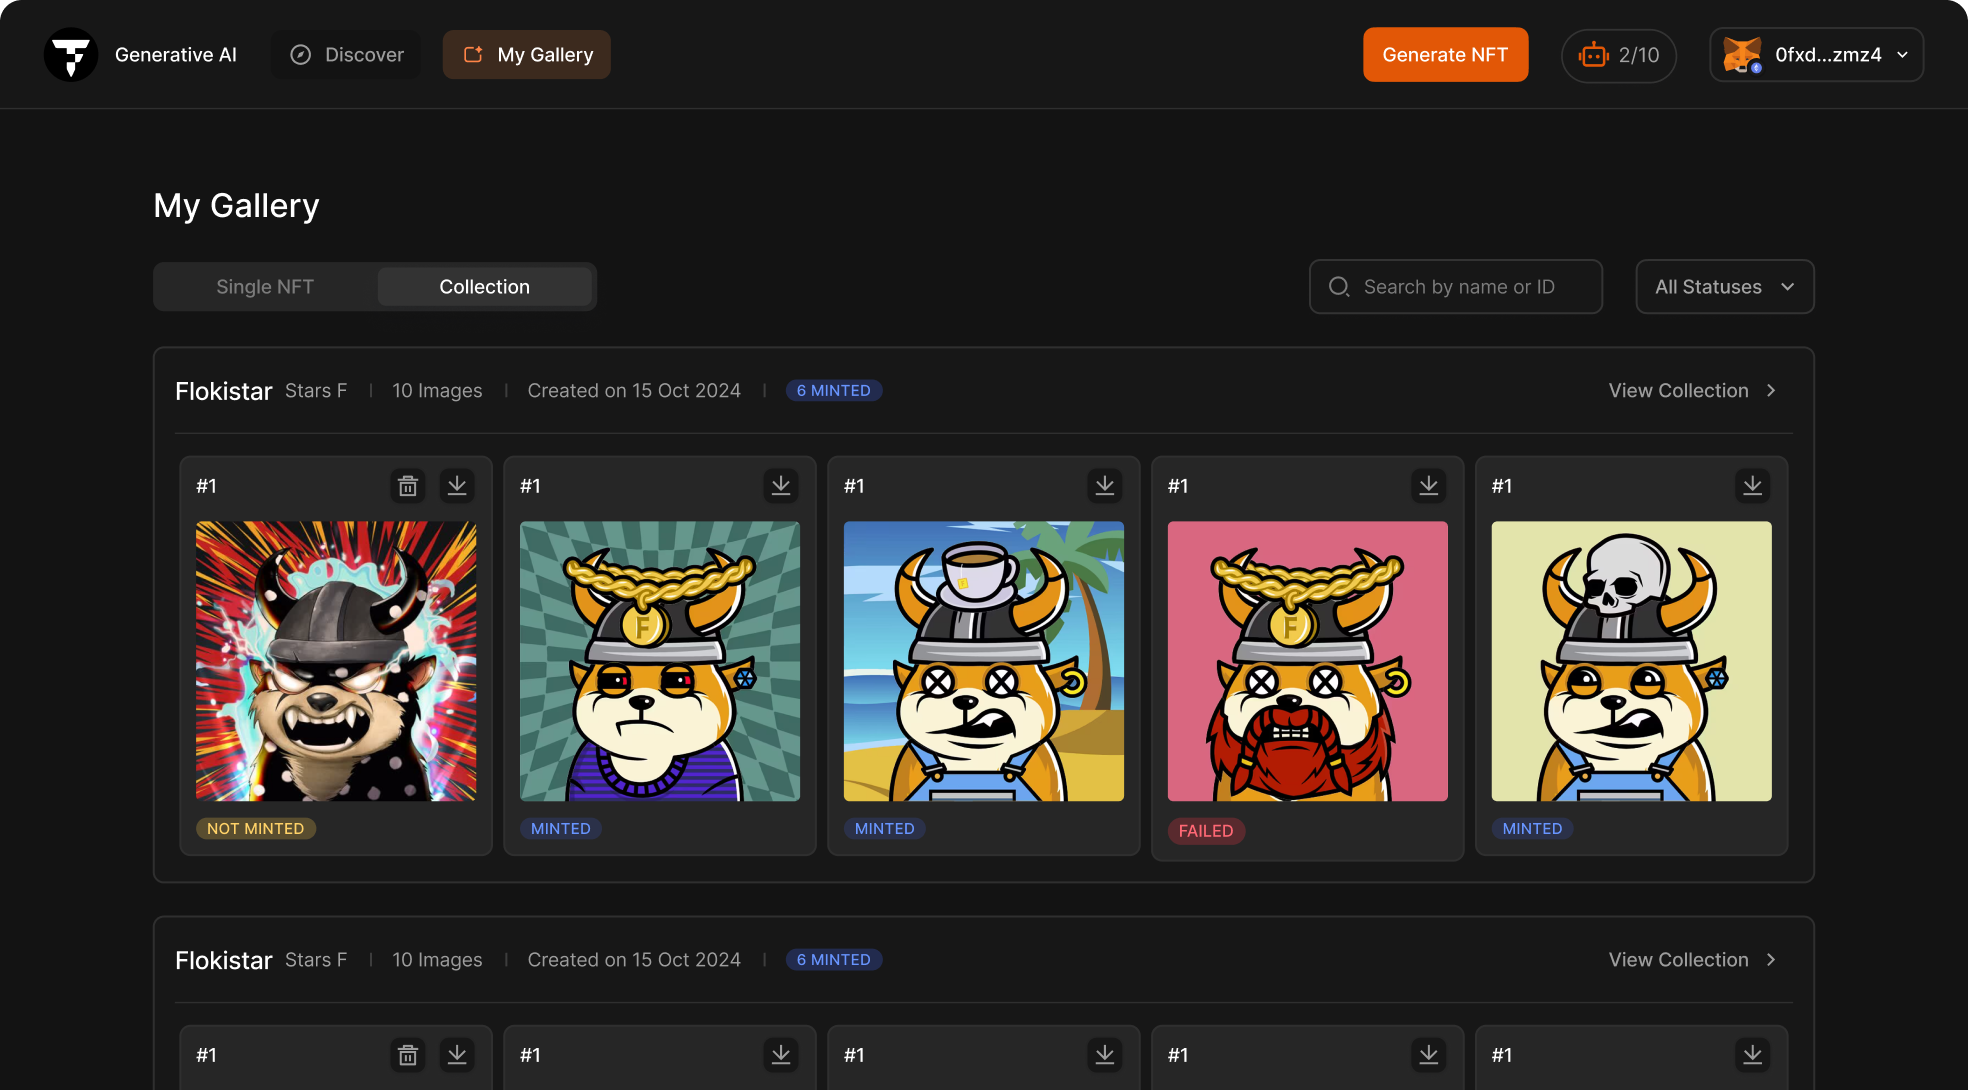Open the All Statuses filter dropdown
The height and width of the screenshot is (1090, 1968).
click(1725, 287)
